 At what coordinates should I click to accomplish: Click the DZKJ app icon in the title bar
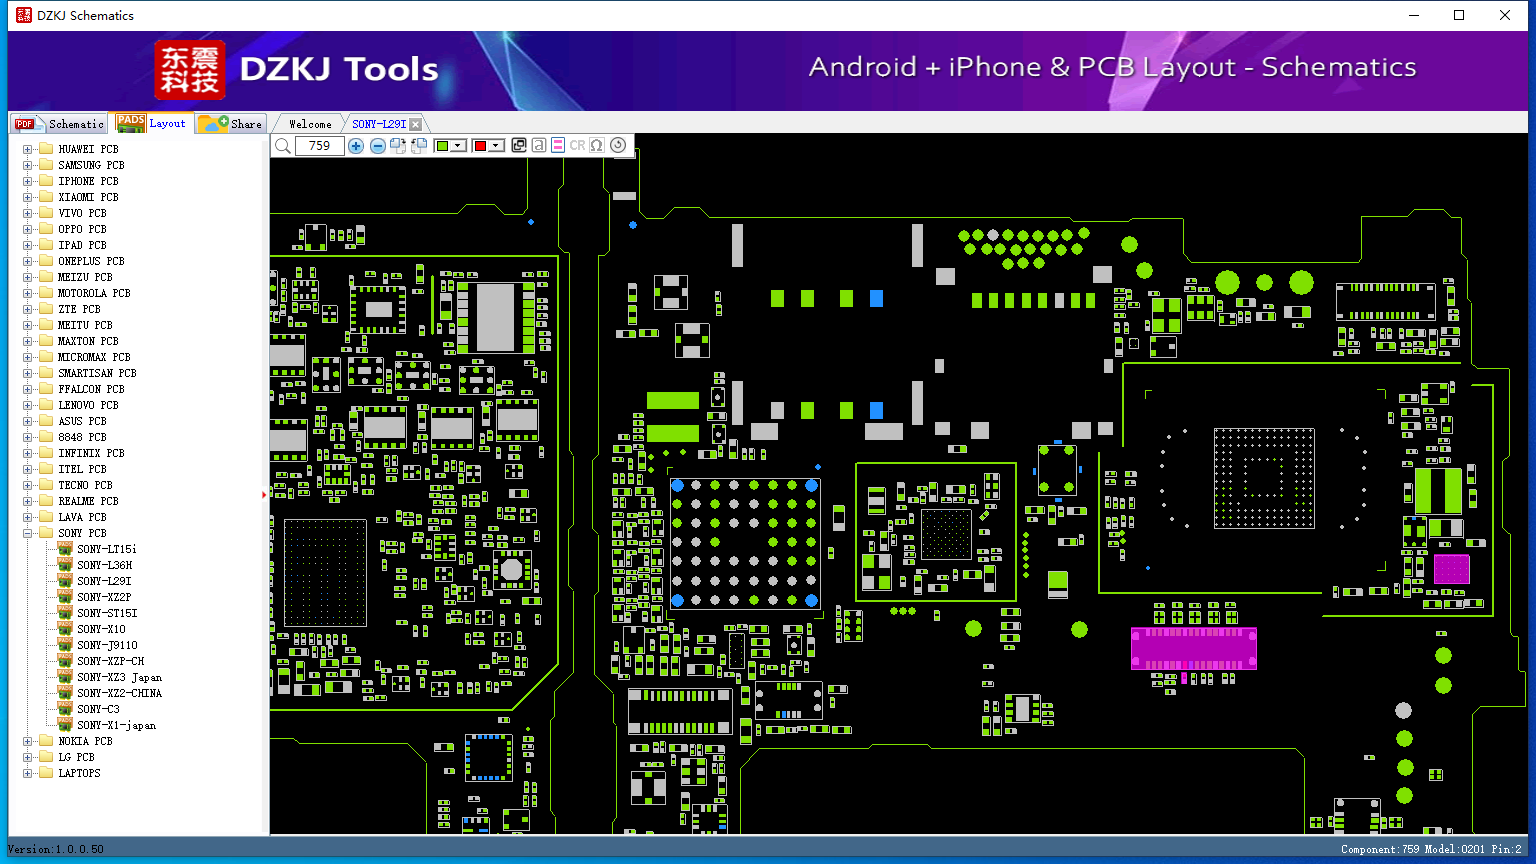point(23,15)
